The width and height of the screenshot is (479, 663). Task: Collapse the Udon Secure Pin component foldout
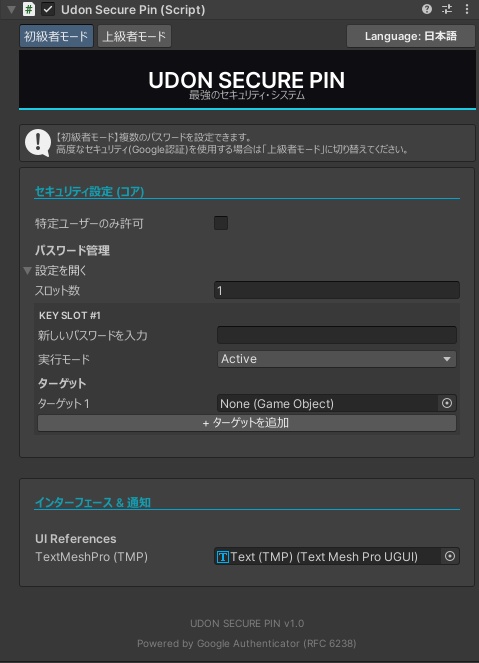click(x=11, y=9)
